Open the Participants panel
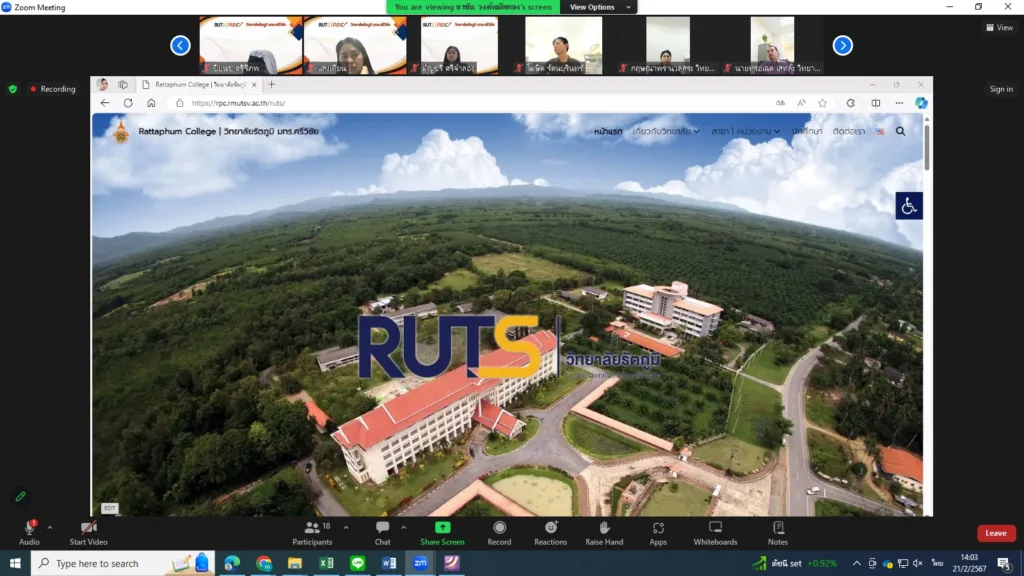The image size is (1024, 576). pos(312,532)
